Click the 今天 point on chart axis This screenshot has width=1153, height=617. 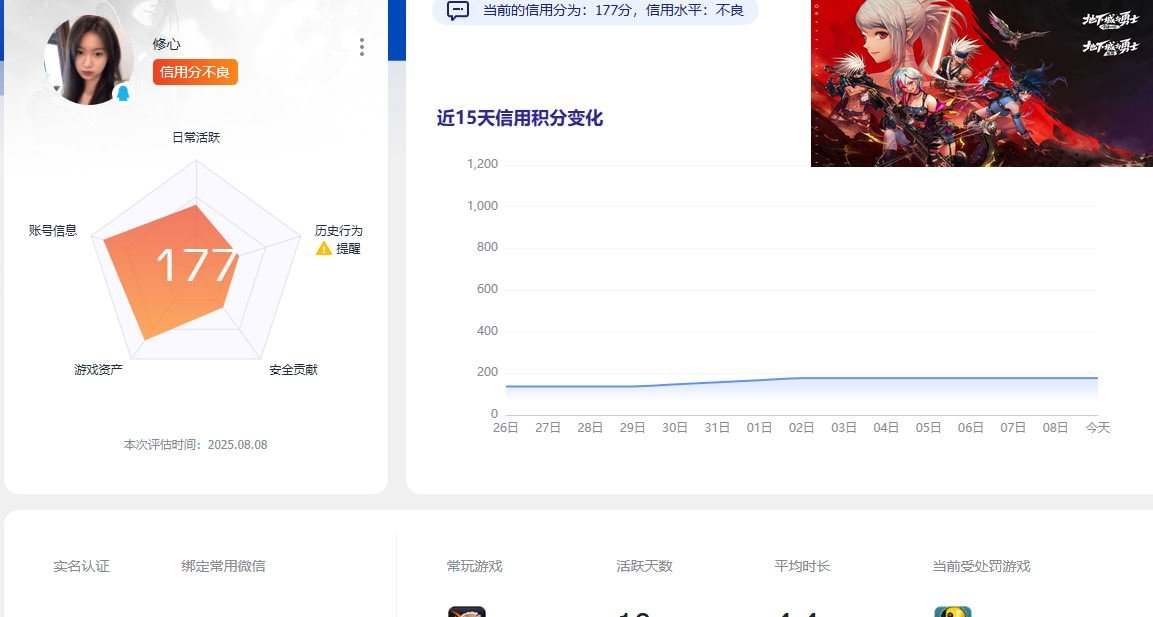(x=1098, y=427)
